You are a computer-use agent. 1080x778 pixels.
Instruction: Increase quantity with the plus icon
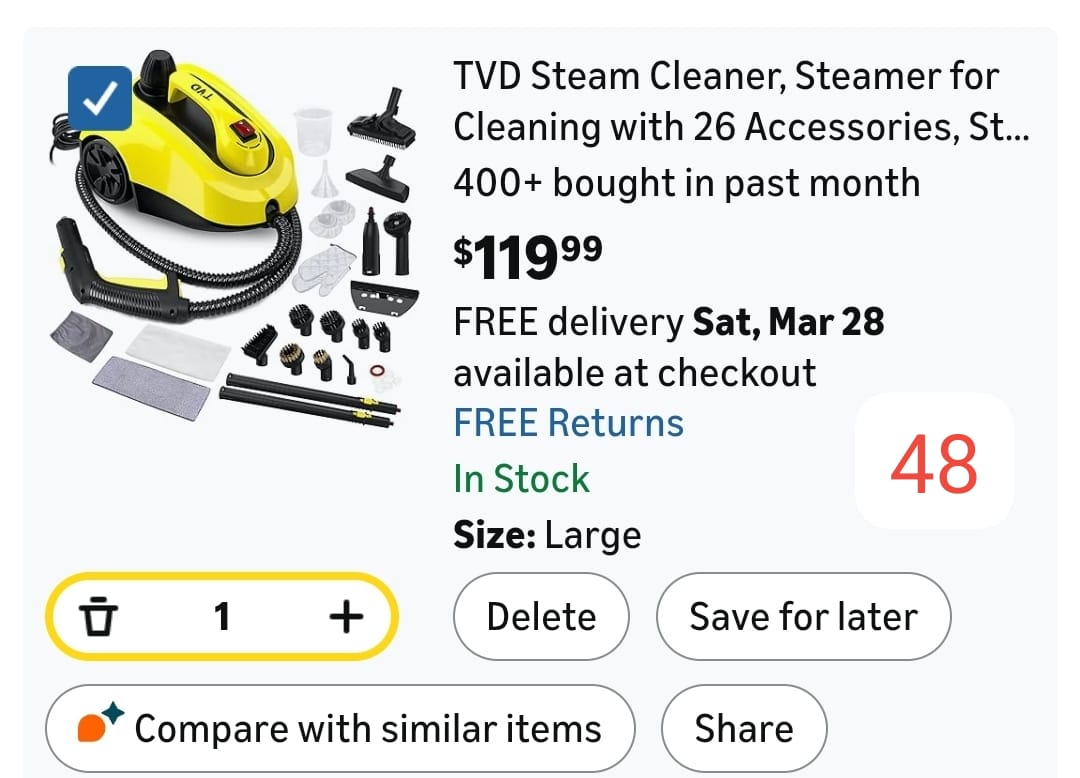(x=346, y=617)
